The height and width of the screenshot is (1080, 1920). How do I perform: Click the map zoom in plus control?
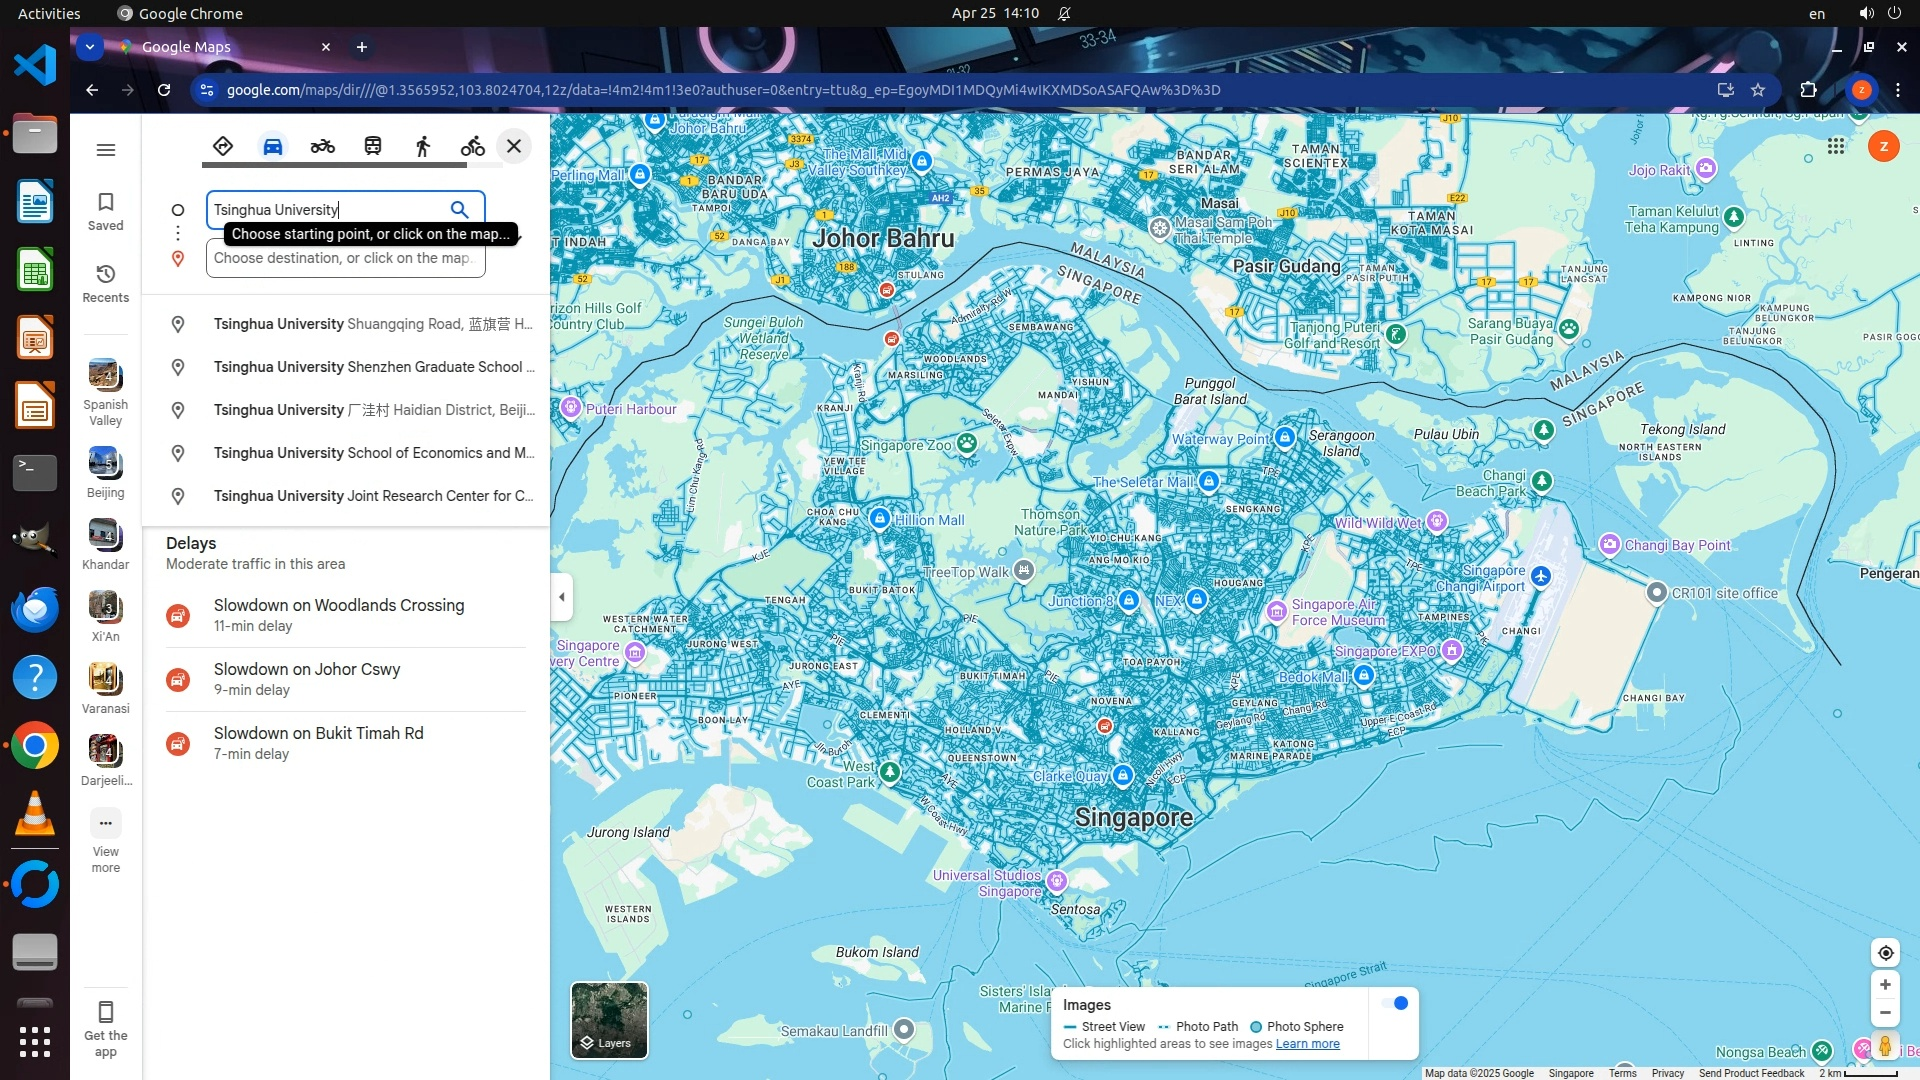tap(1885, 985)
